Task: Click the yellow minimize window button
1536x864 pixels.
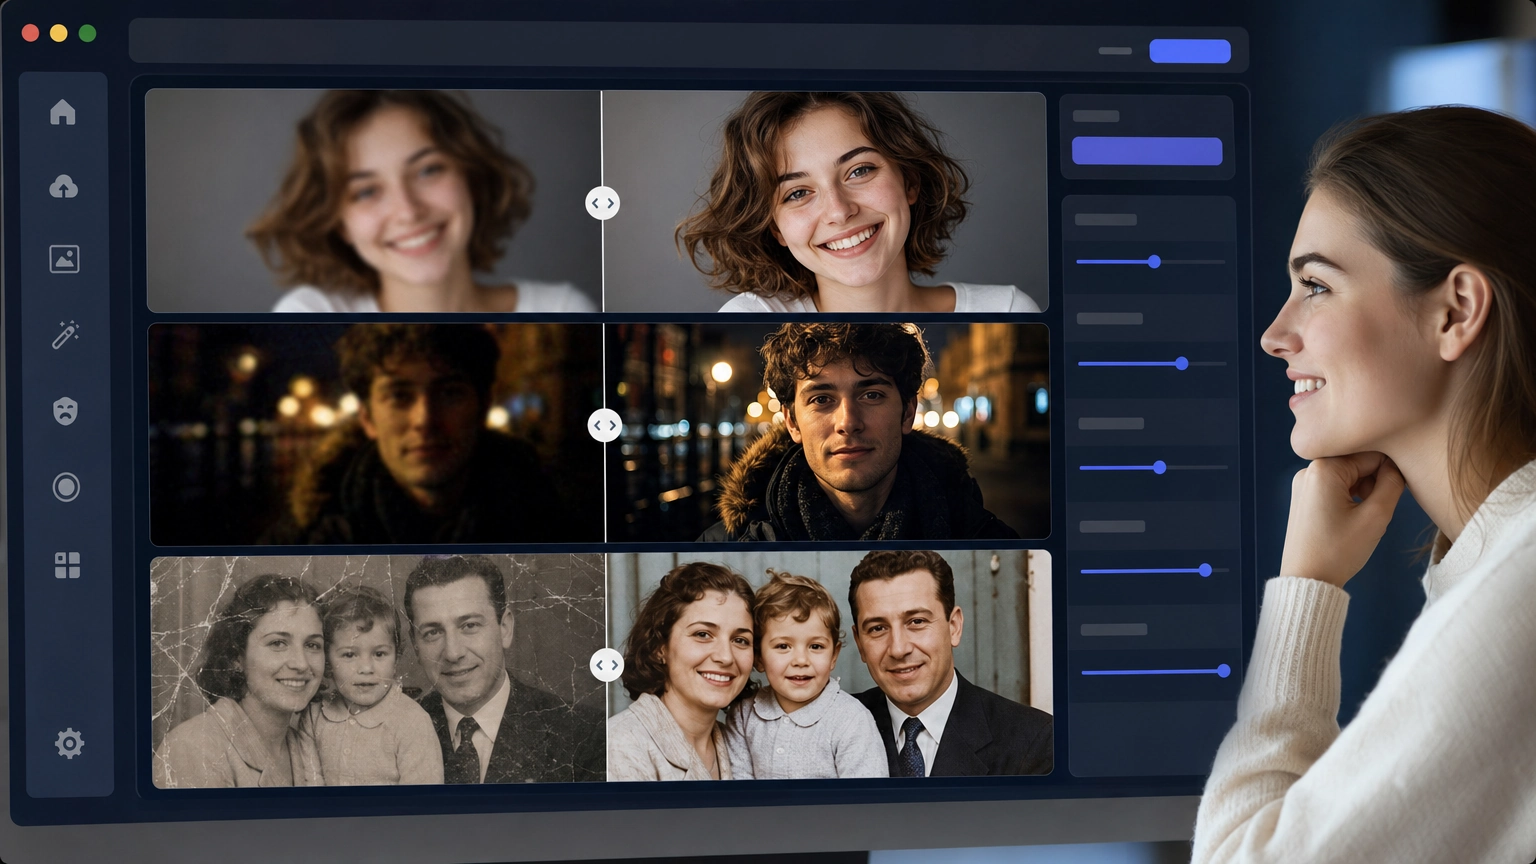Action: [59, 33]
